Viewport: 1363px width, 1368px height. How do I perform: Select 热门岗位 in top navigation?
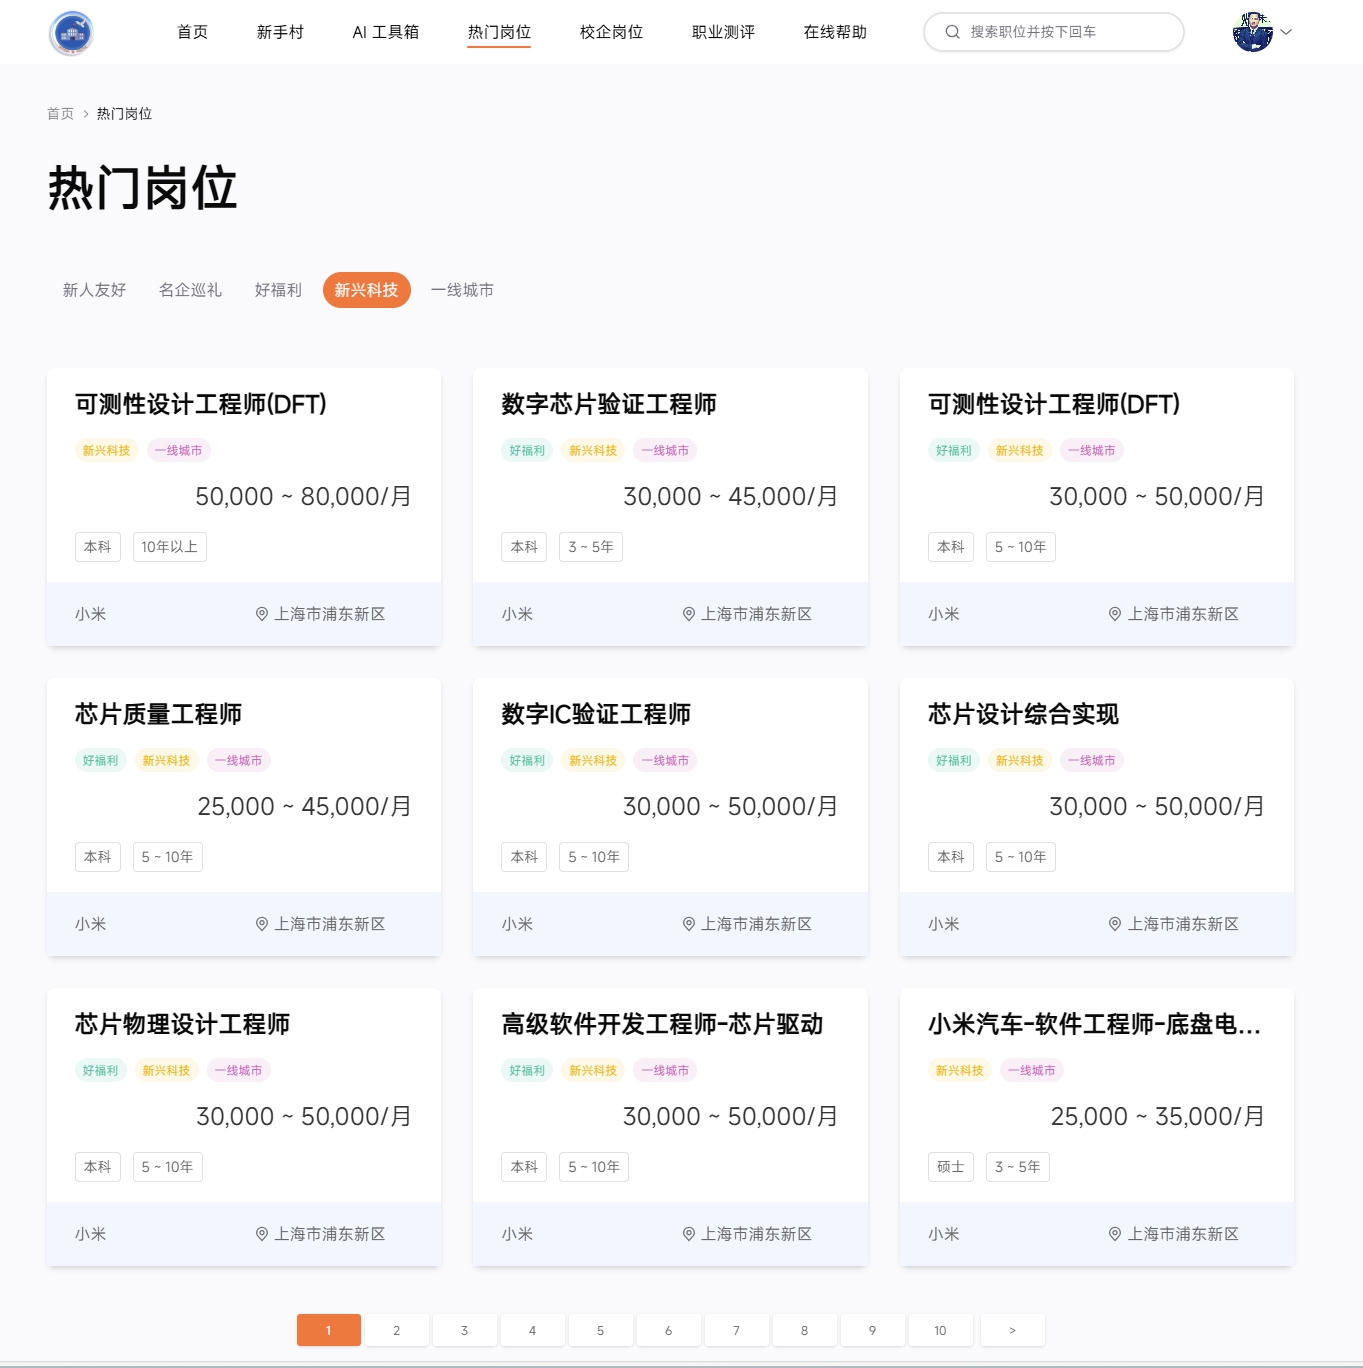point(499,32)
